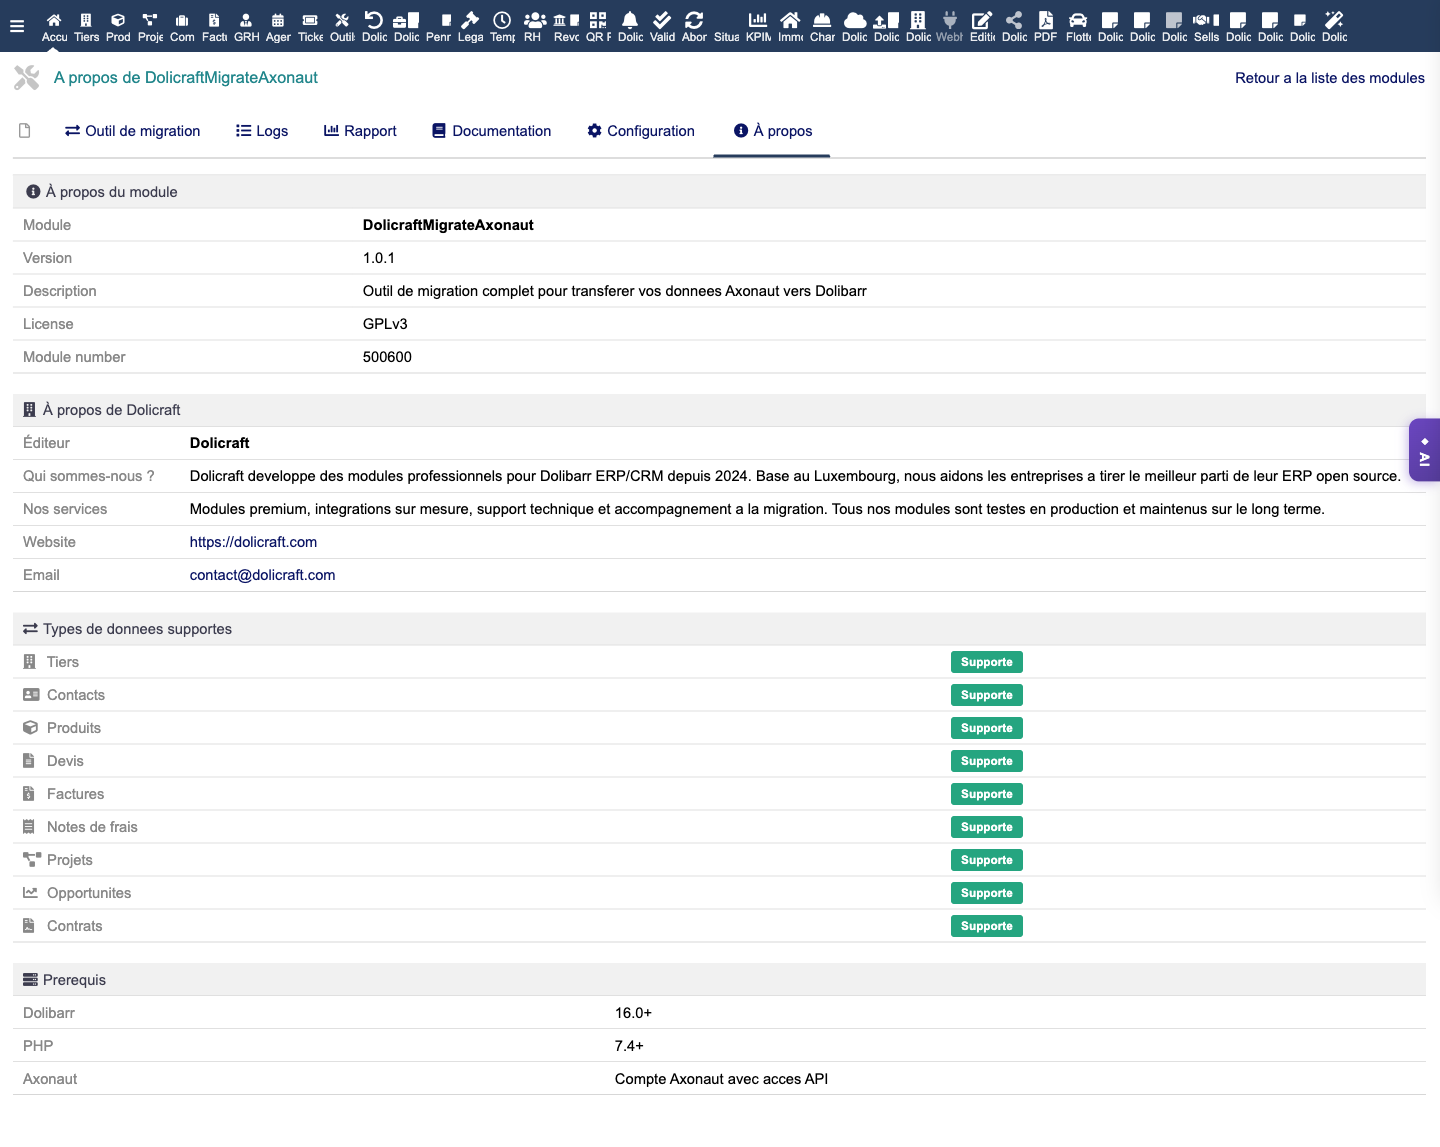The image size is (1440, 1147).
Task: Click the Supporte badge for Contrats
Action: pos(986,926)
